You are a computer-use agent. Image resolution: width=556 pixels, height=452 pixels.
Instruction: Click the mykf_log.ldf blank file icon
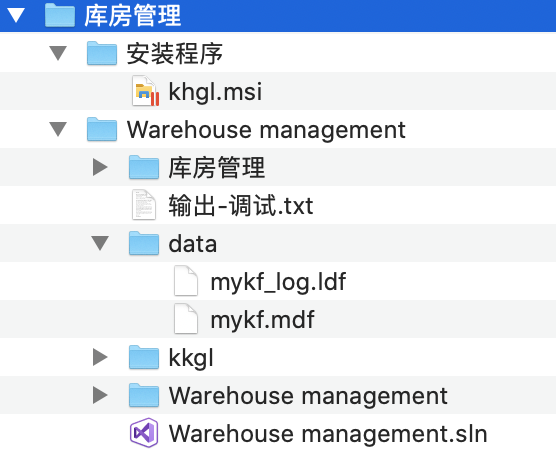point(186,281)
